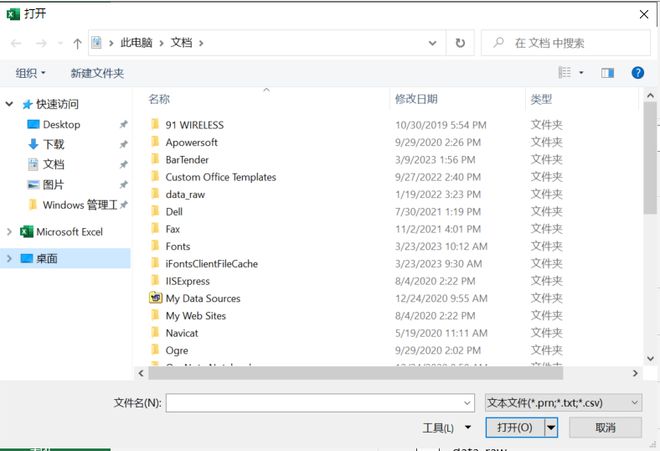Expand the 桌面 tree node

[9, 259]
